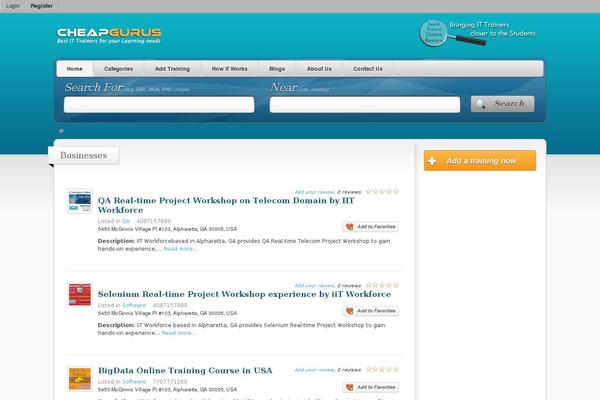Open the Blogs menu item
Viewport: 600px width, 400px height.
[x=277, y=69]
